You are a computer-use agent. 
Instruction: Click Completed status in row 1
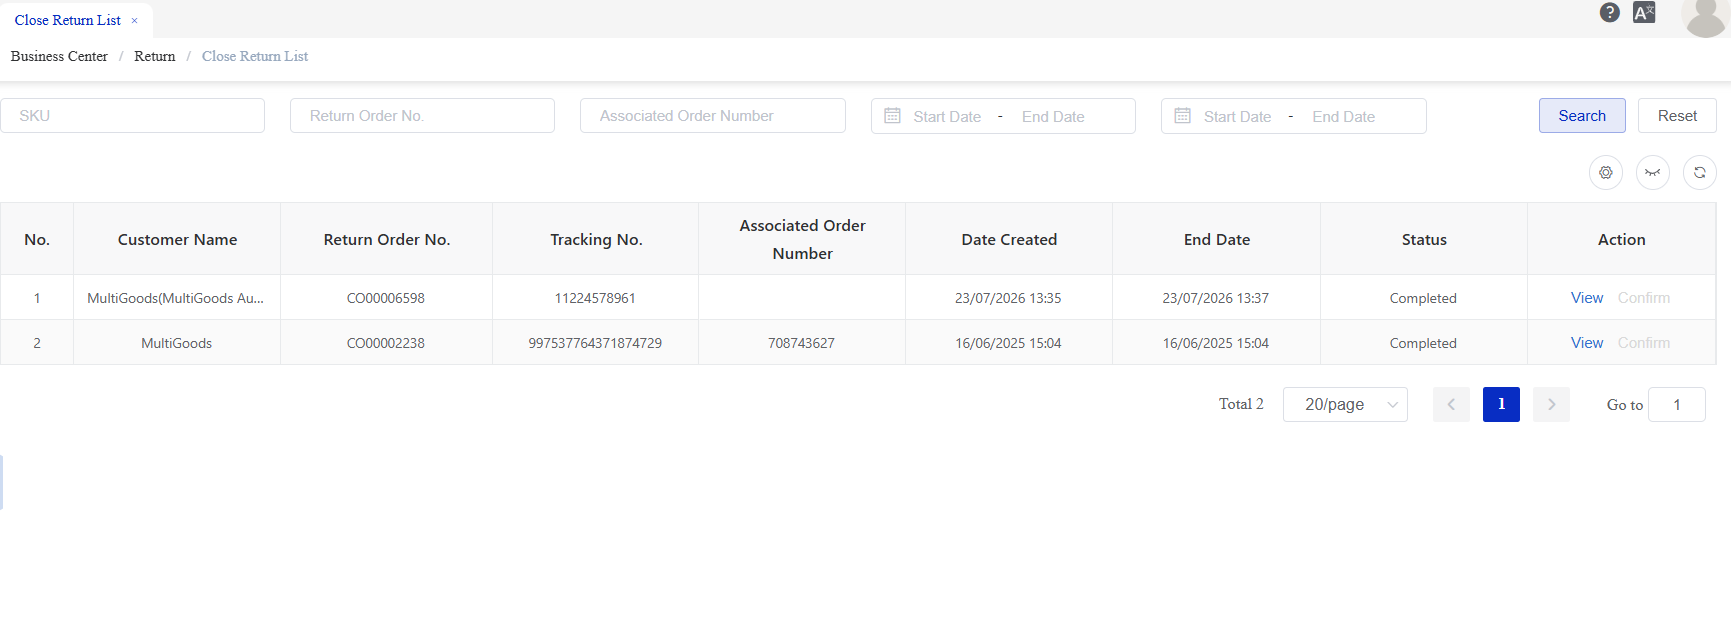point(1423,298)
